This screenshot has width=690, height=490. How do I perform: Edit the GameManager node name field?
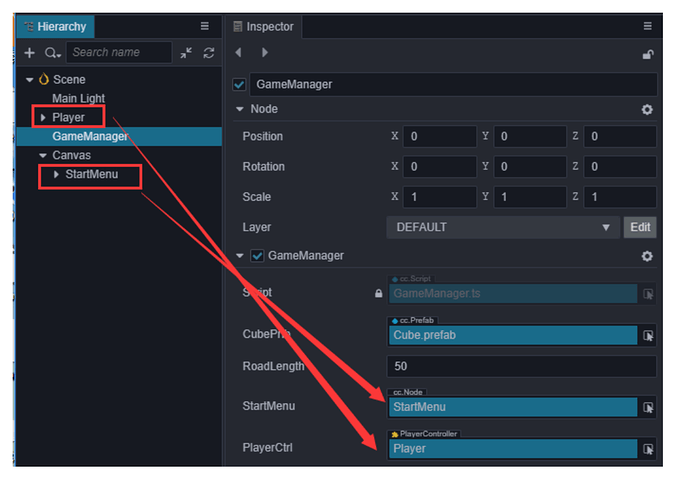click(x=453, y=84)
